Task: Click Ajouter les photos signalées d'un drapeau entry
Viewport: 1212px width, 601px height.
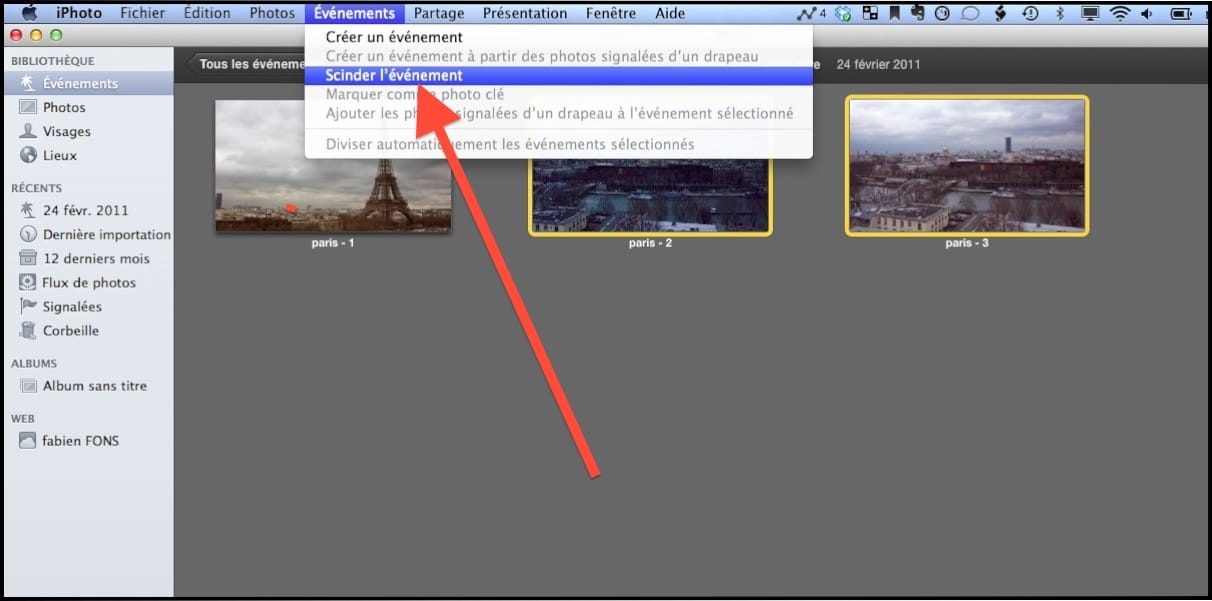Action: [559, 113]
